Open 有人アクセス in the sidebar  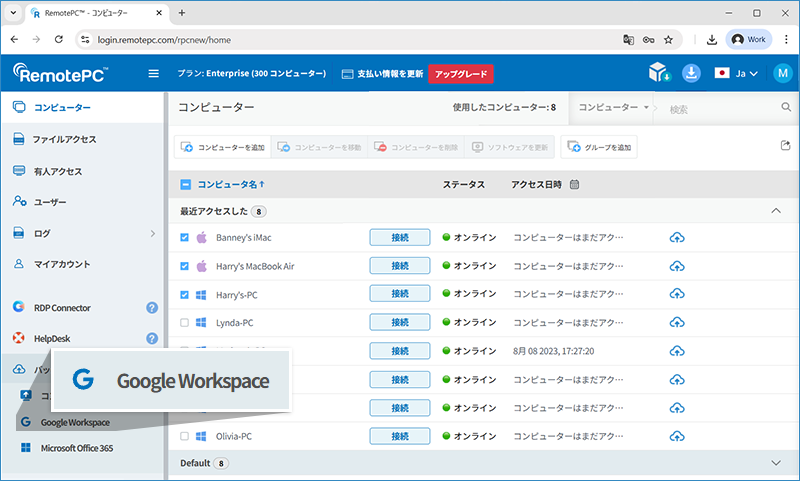click(x=58, y=171)
